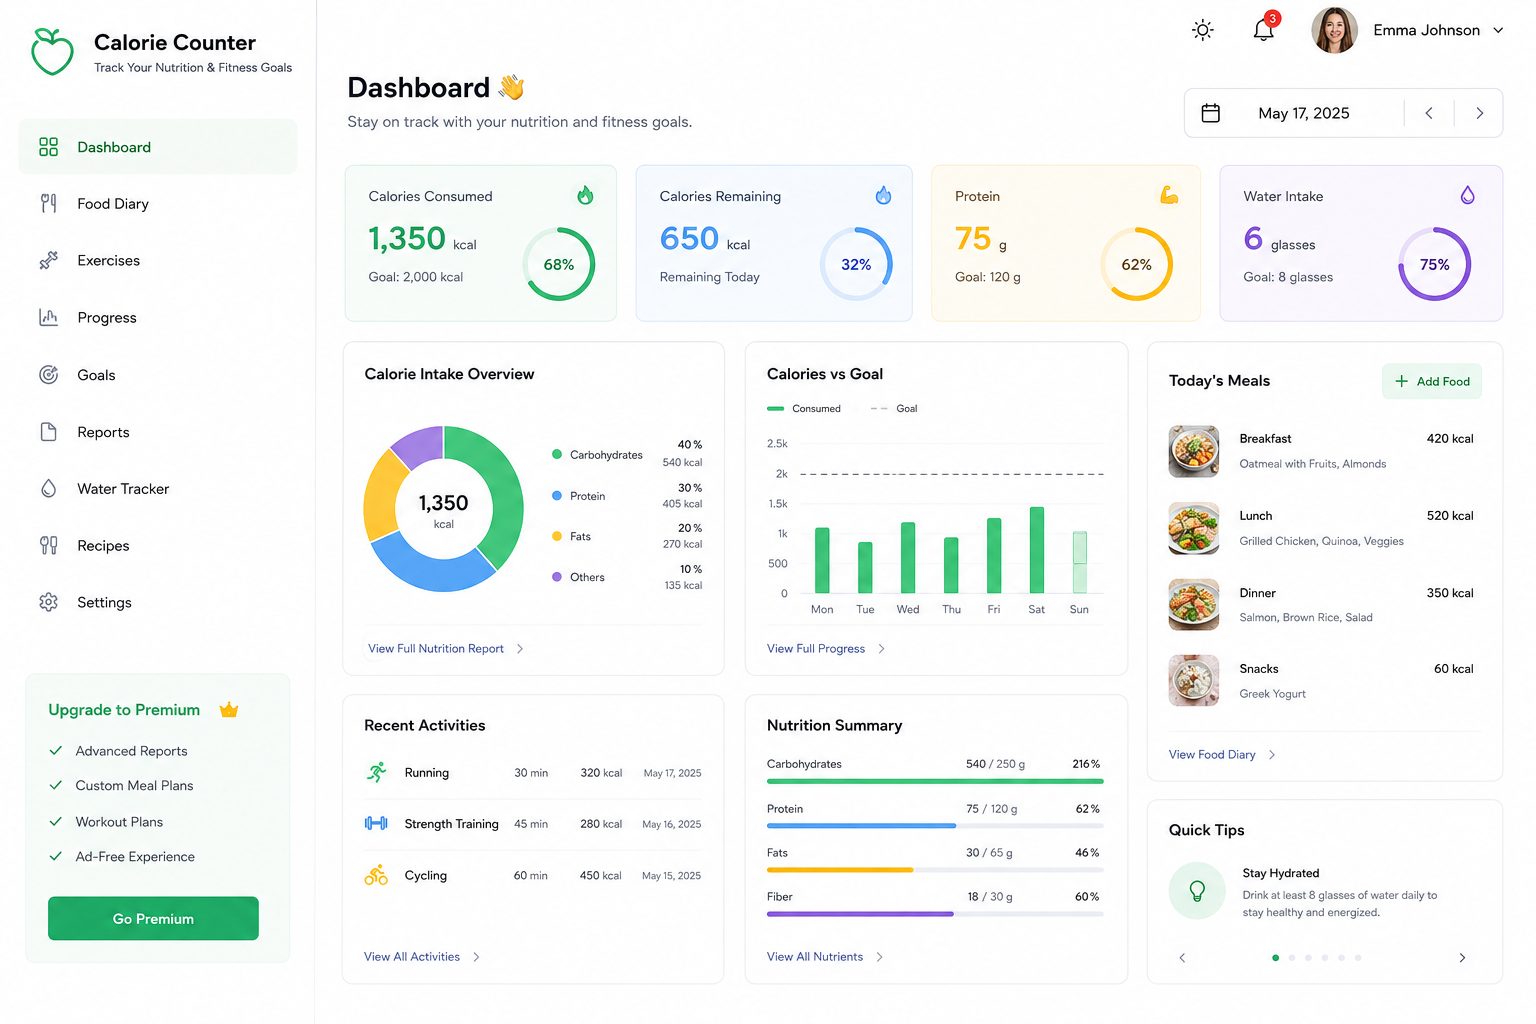This screenshot has width=1536, height=1024.
Task: Open Food Diary in sidebar
Action: tap(158, 204)
